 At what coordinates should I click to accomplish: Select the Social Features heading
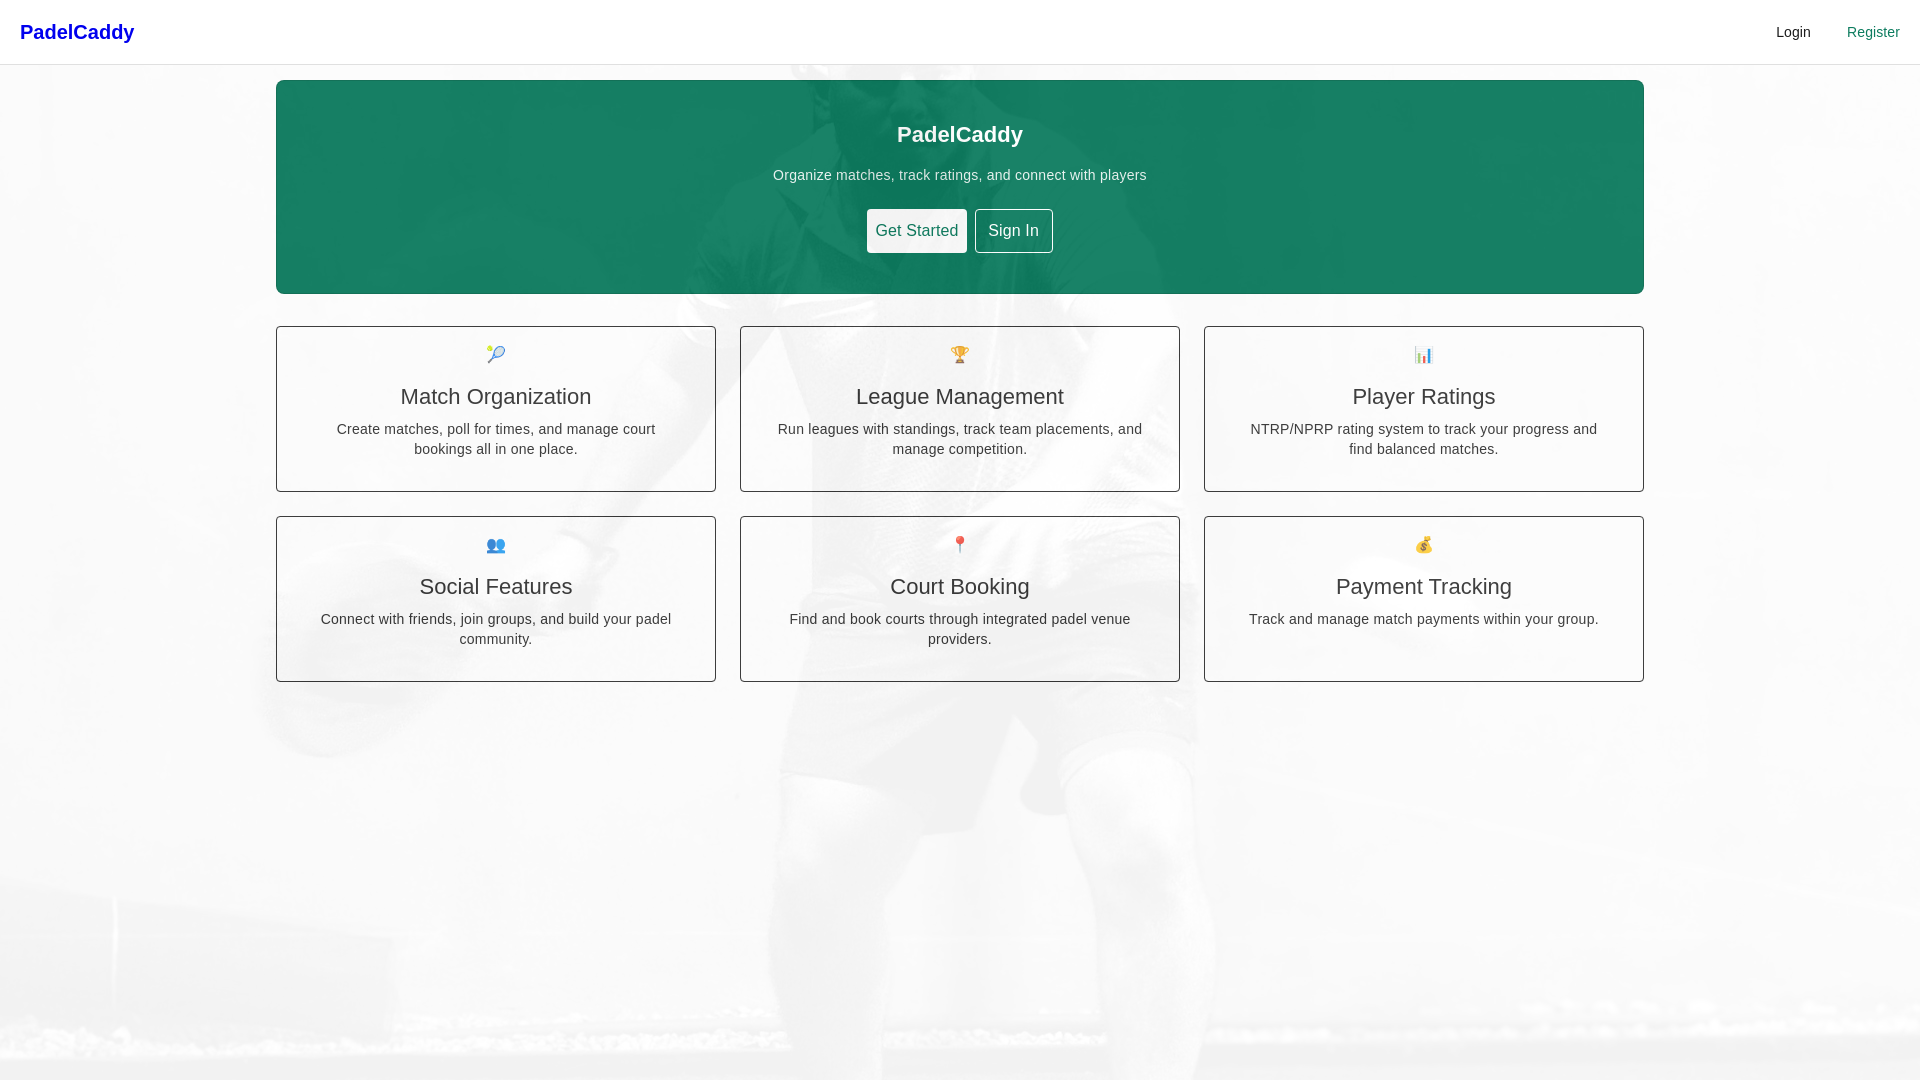tap(496, 587)
